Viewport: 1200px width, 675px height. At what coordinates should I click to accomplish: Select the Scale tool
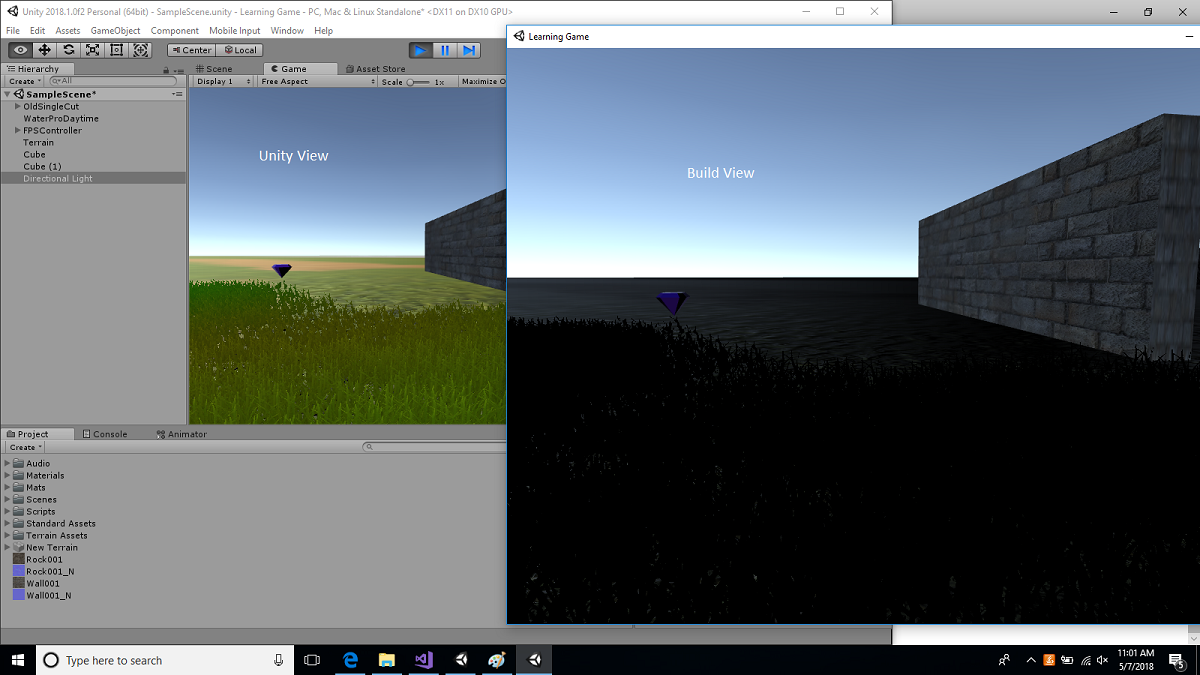click(x=92, y=49)
